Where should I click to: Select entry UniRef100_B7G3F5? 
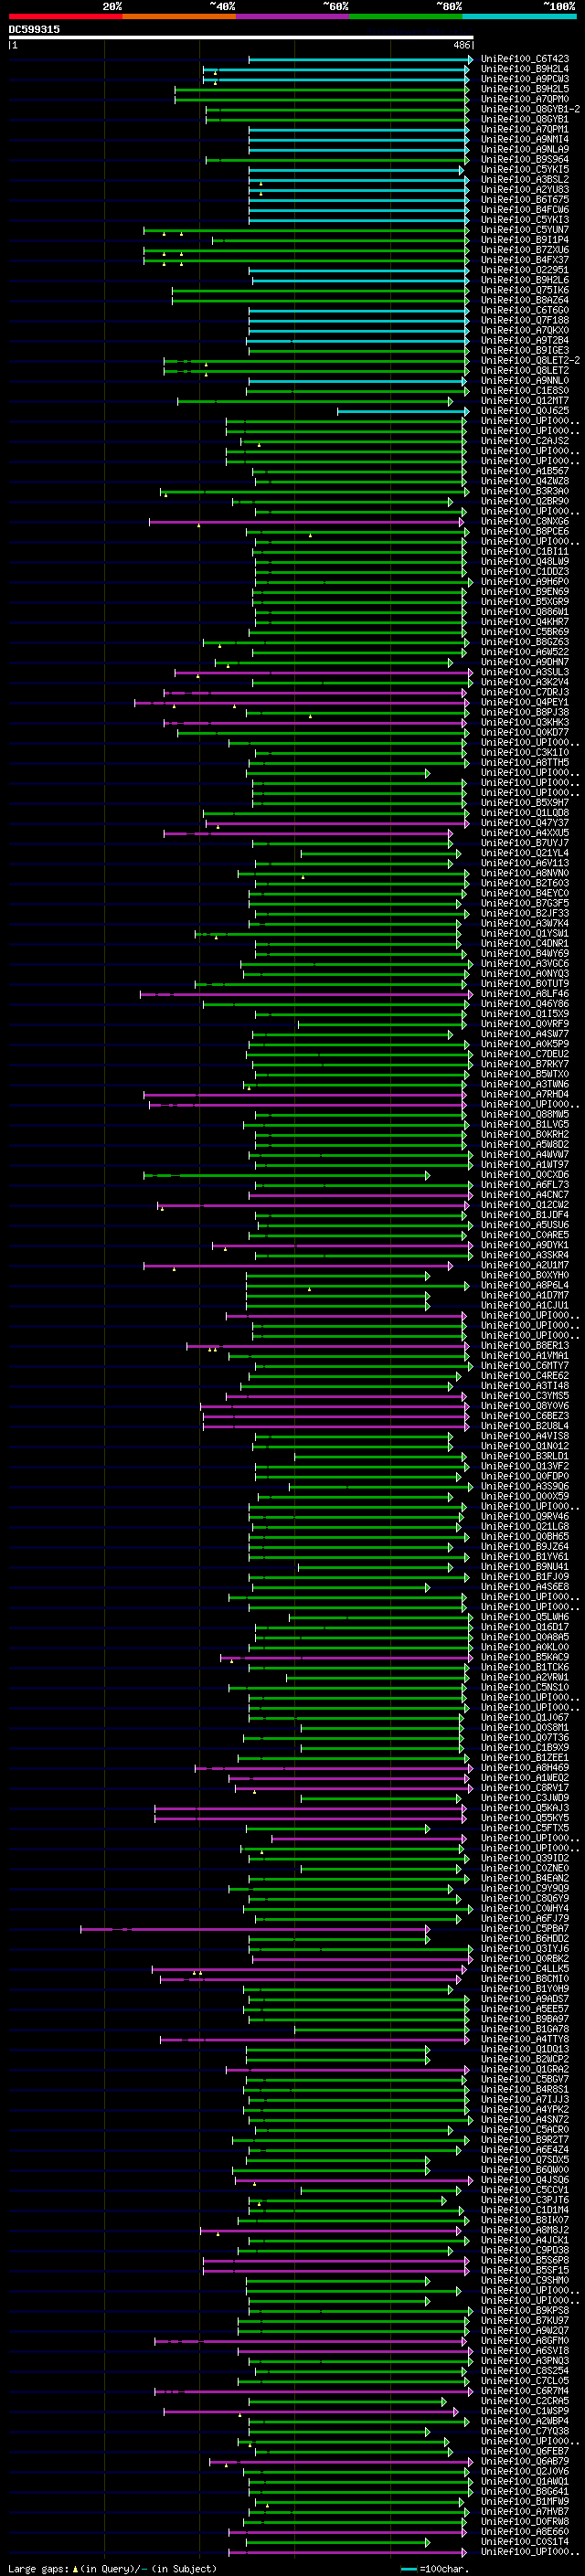pos(525,903)
